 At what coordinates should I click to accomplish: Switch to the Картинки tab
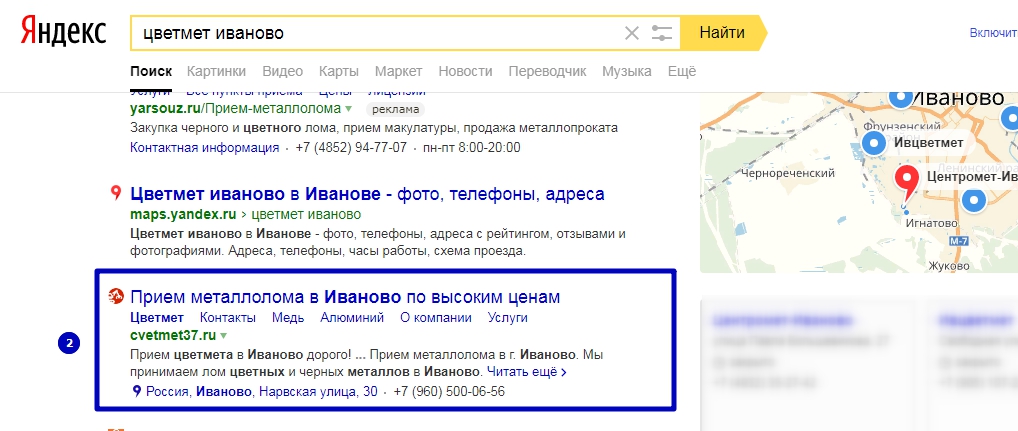click(217, 71)
